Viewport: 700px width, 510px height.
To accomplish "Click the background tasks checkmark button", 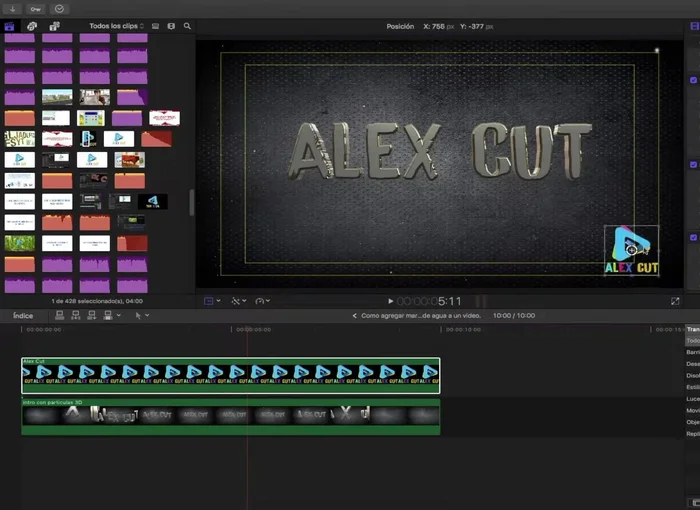I will coord(60,8).
